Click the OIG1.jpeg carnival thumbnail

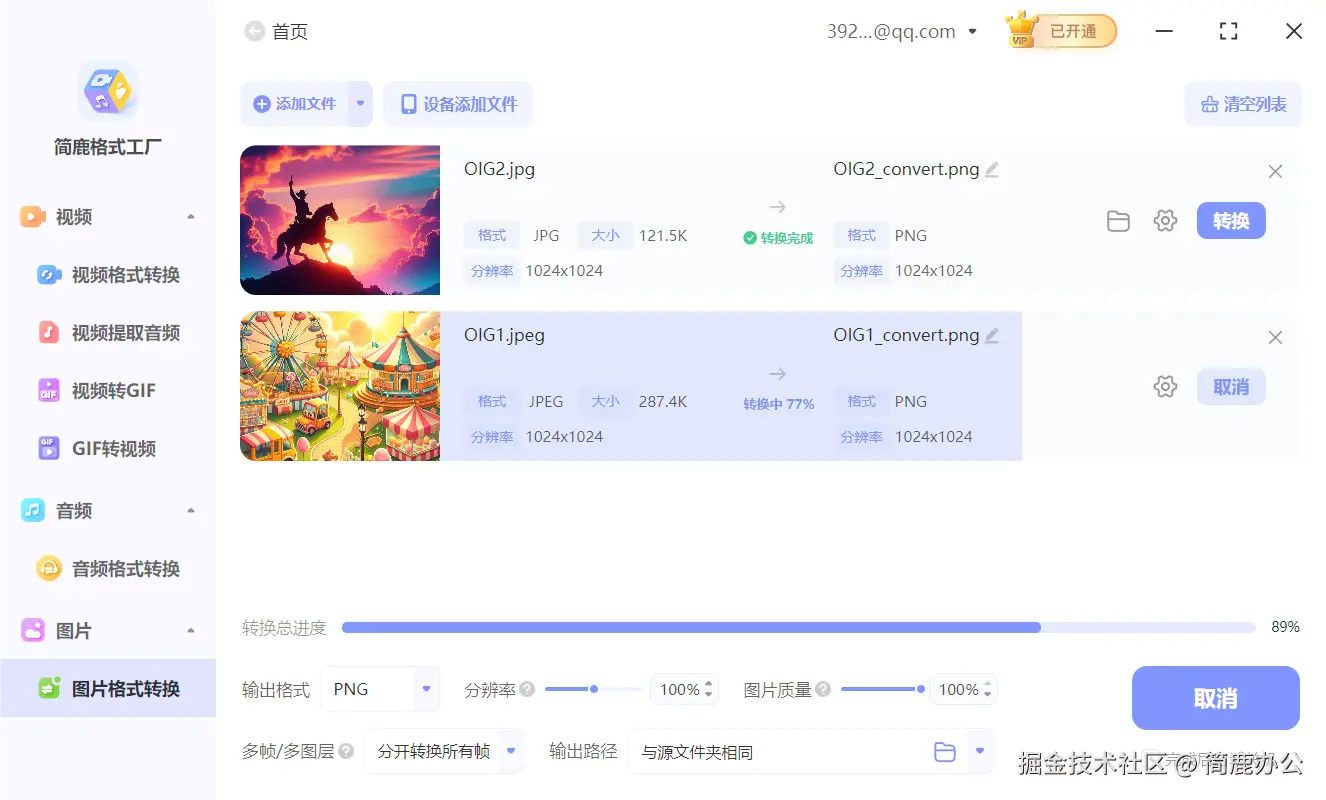(340, 386)
